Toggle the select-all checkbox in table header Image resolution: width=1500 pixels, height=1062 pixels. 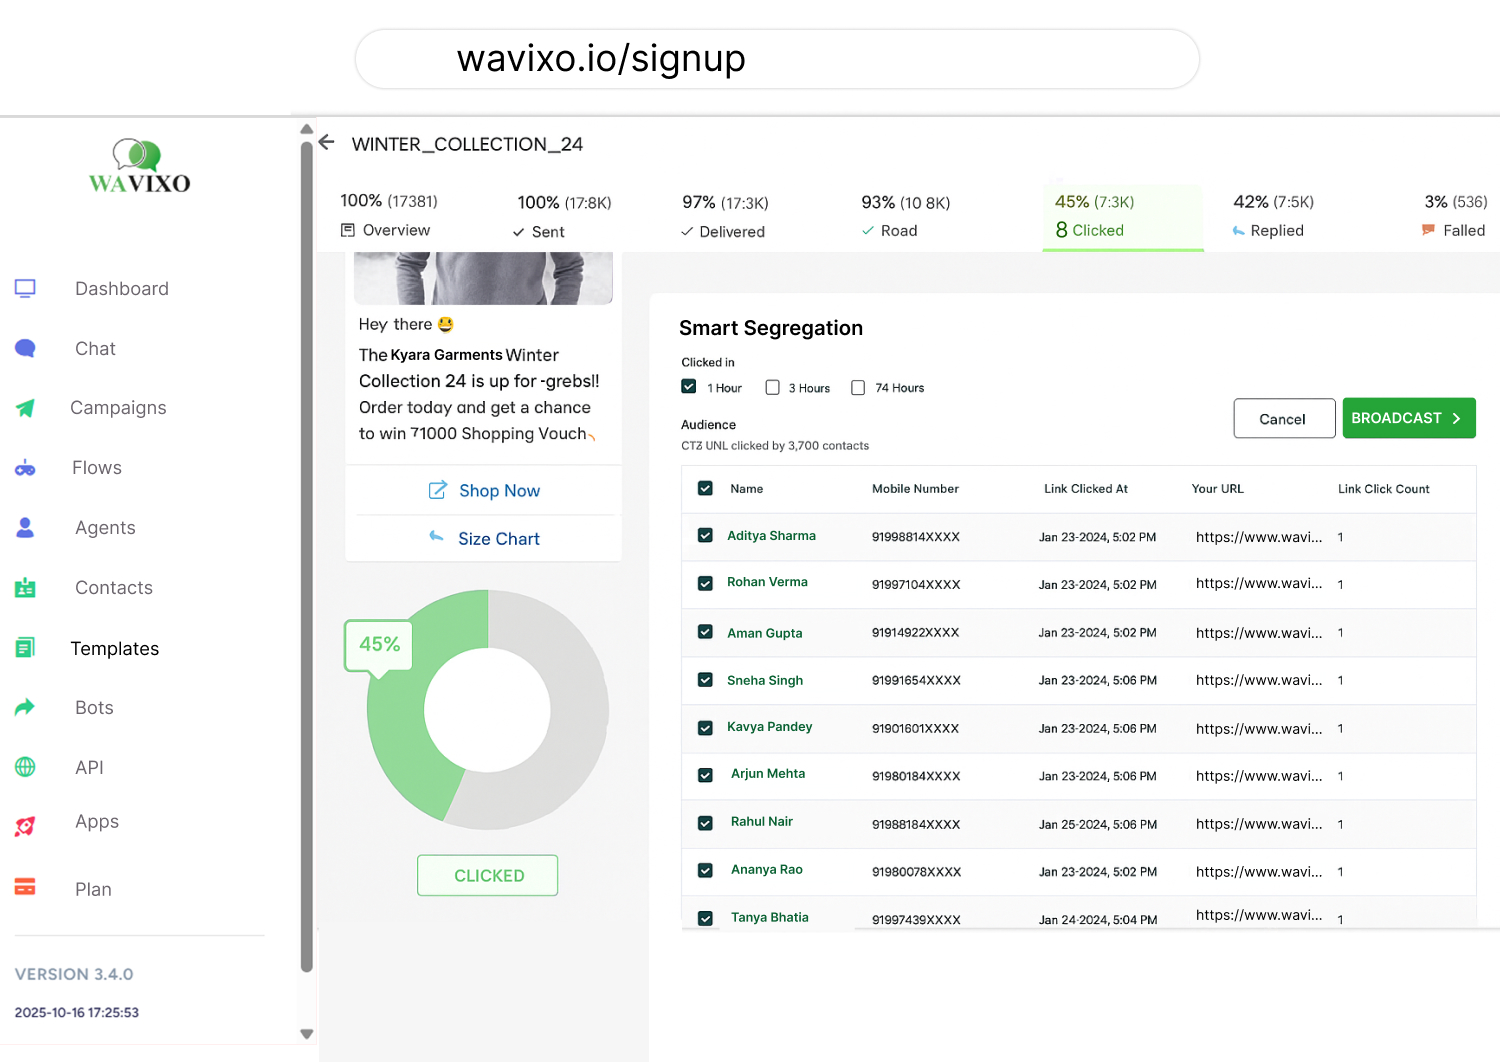pos(705,489)
